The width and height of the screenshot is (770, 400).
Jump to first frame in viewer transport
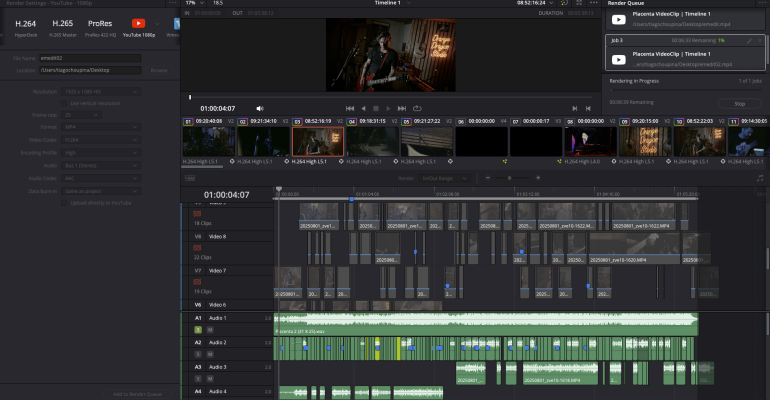[x=350, y=108]
